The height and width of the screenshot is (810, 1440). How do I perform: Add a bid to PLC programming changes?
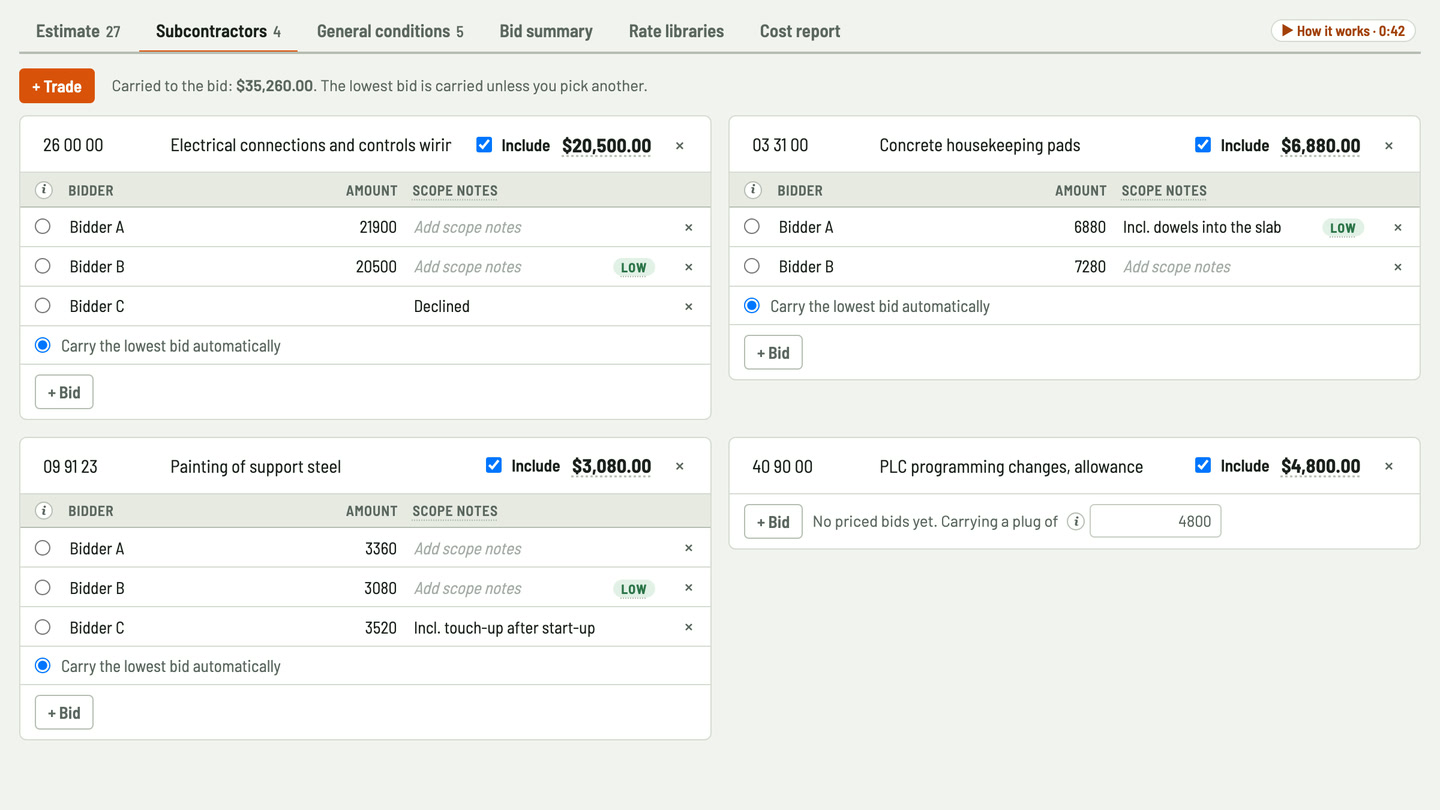[773, 521]
